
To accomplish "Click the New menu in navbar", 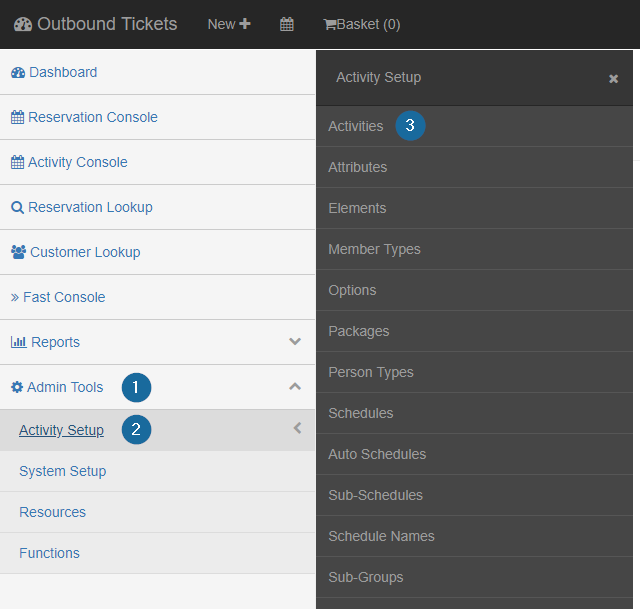I will click(229, 24).
